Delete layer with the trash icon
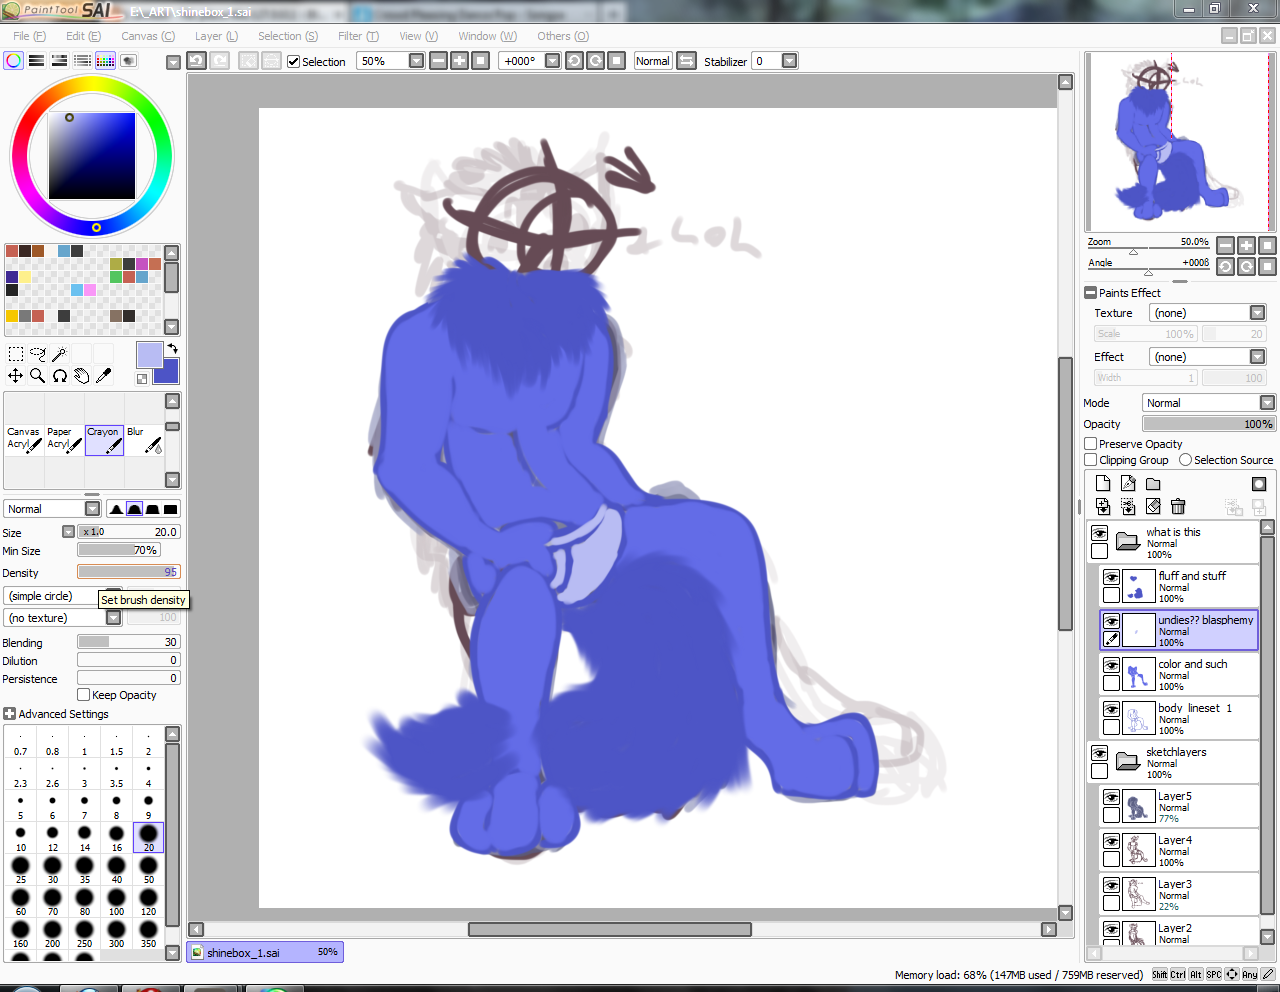Viewport: 1280px width, 992px height. (x=1178, y=507)
